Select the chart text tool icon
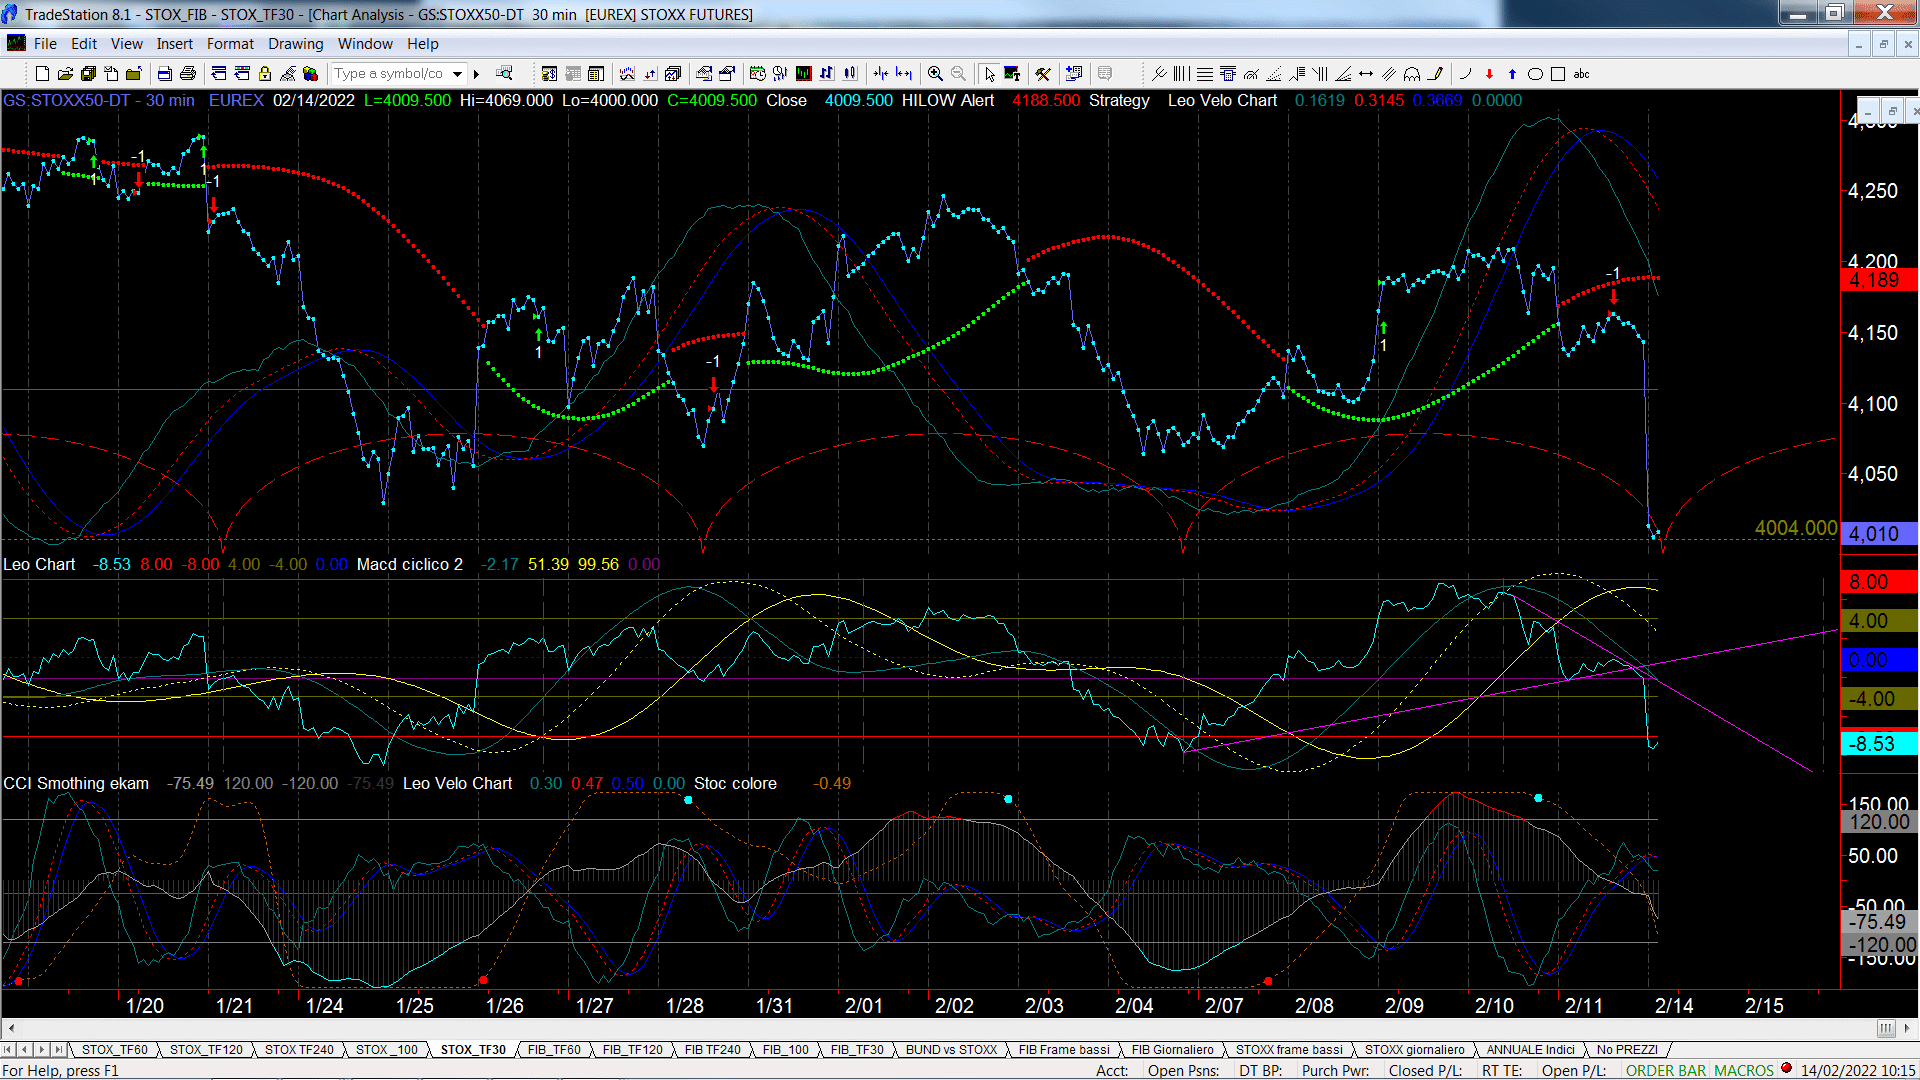Screen dimensions: 1920x1080 [x=1012, y=74]
